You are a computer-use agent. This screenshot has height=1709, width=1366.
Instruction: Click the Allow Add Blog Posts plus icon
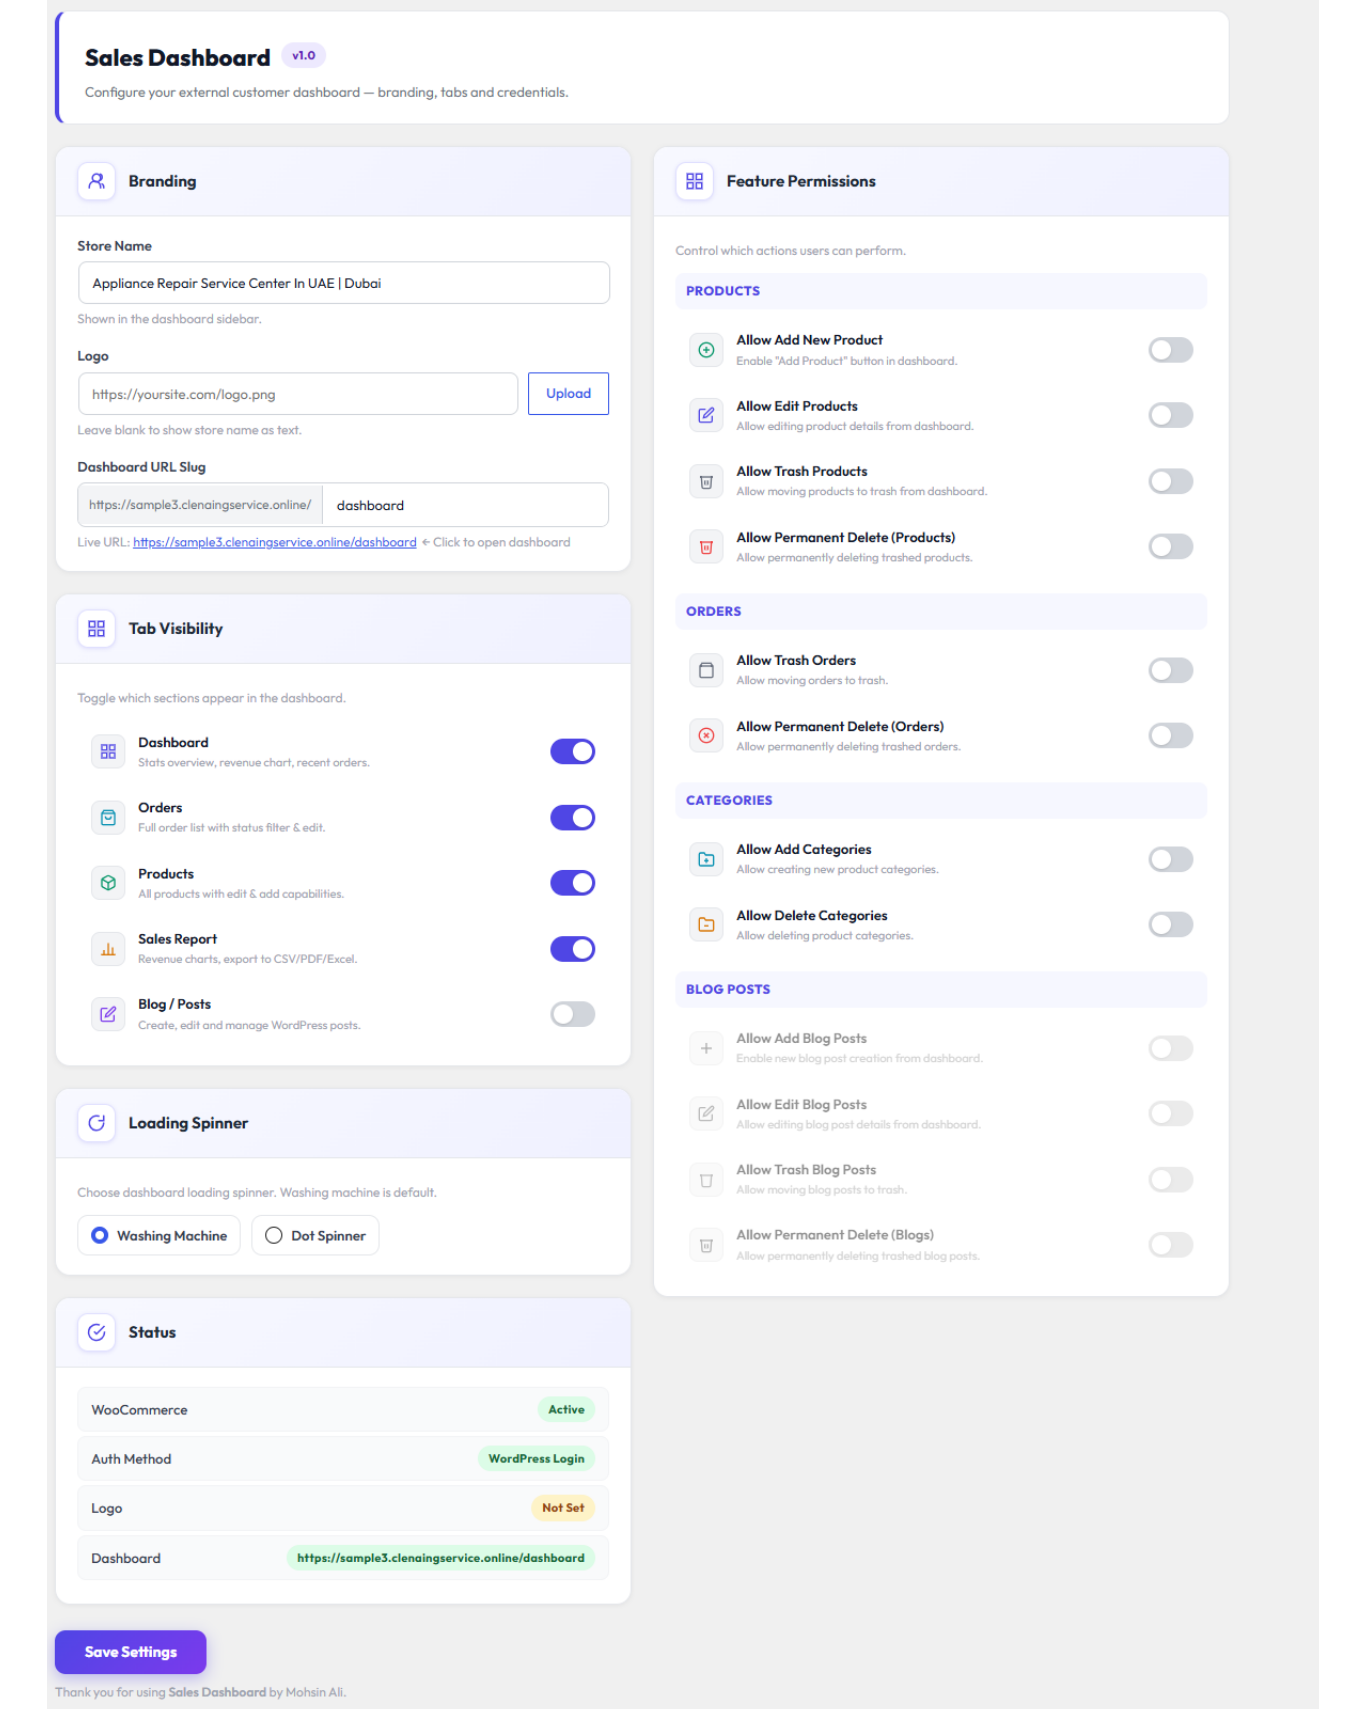tap(706, 1048)
